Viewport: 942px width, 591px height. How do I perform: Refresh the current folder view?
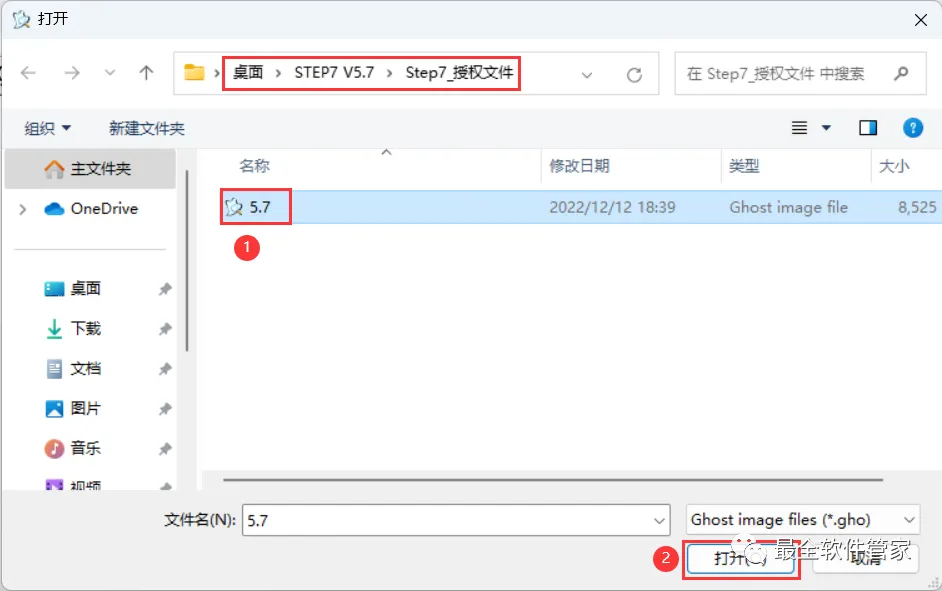click(x=634, y=75)
